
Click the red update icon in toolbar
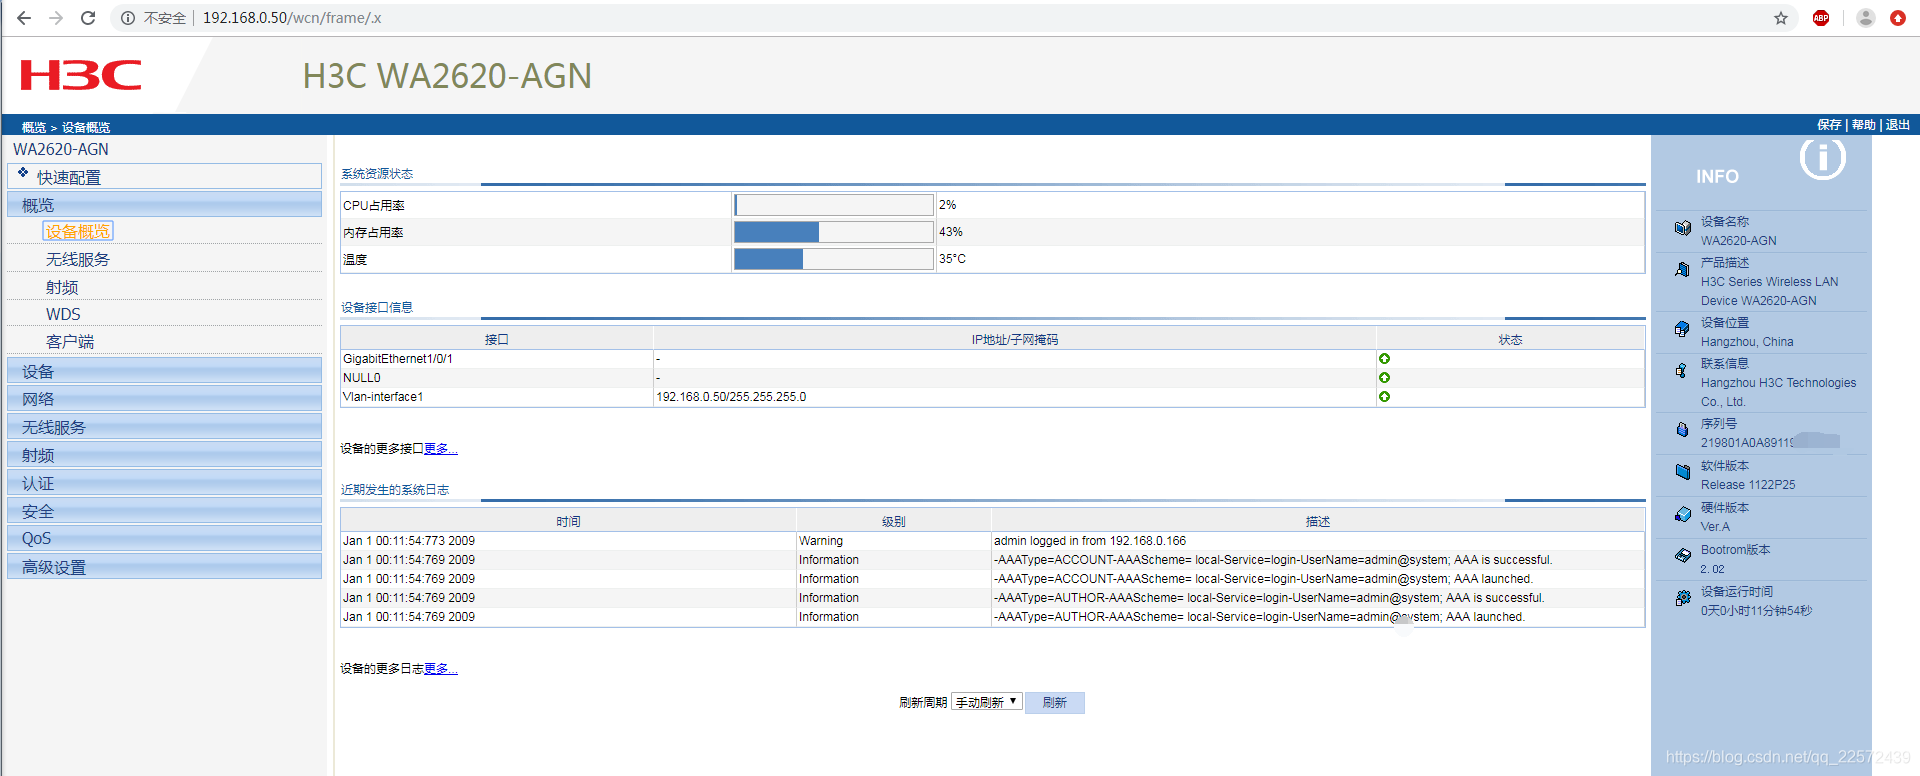pyautogui.click(x=1898, y=18)
